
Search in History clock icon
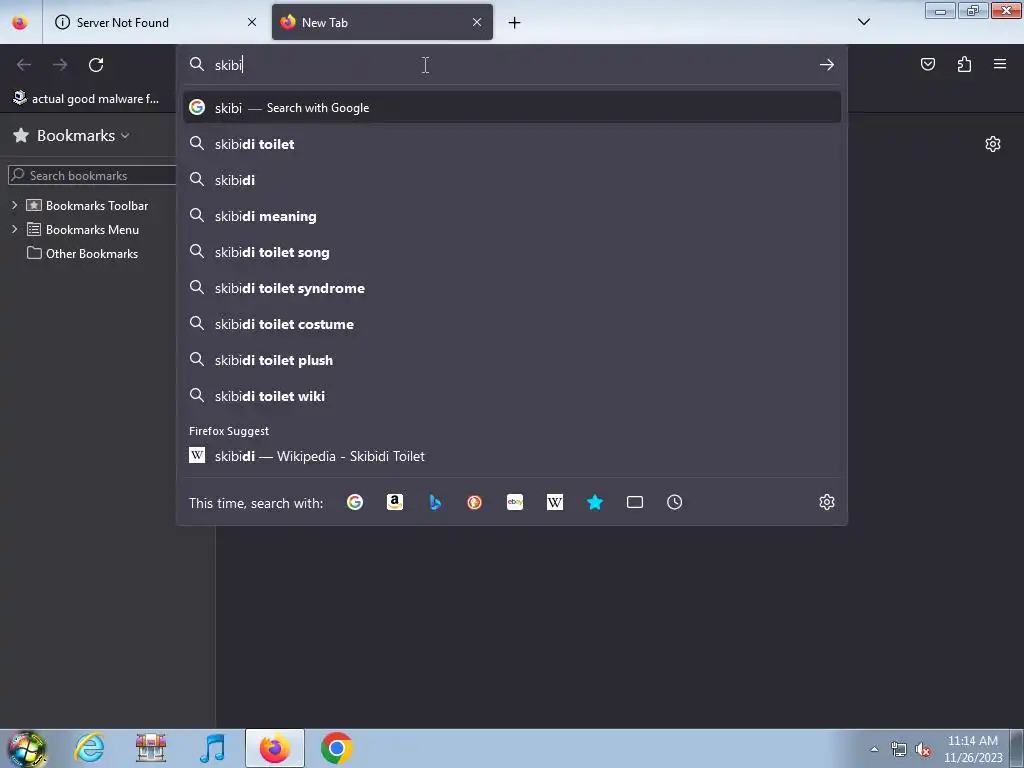click(675, 502)
